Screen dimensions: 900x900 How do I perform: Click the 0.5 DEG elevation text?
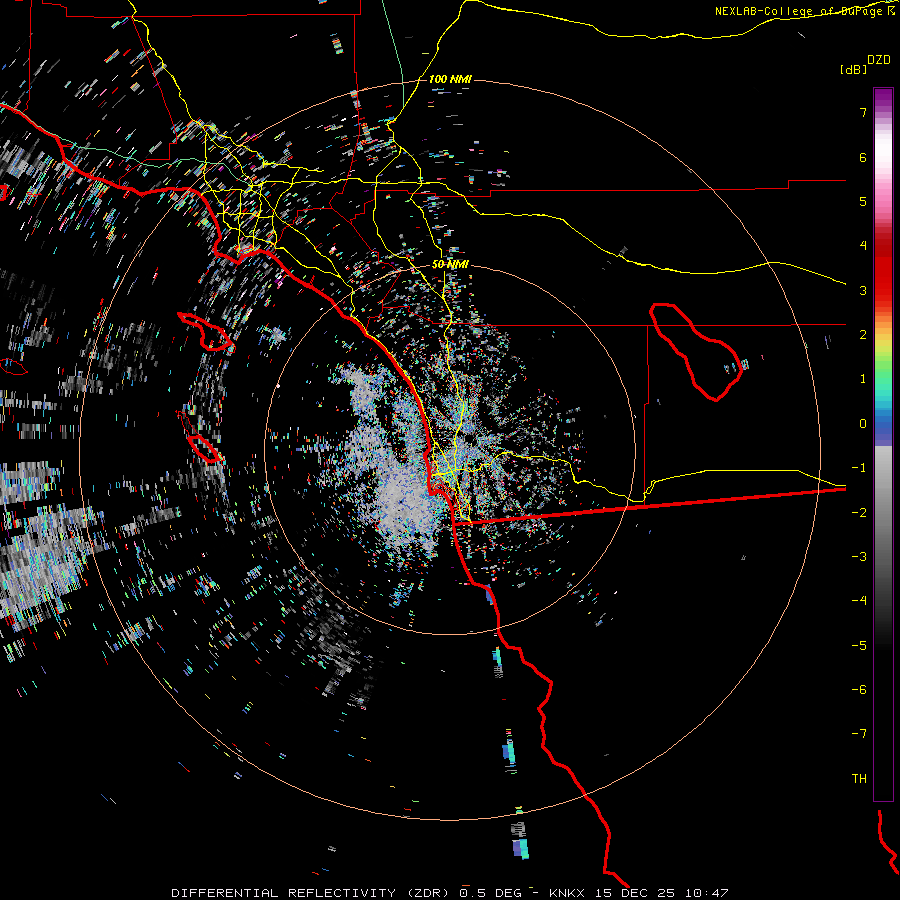[491, 893]
